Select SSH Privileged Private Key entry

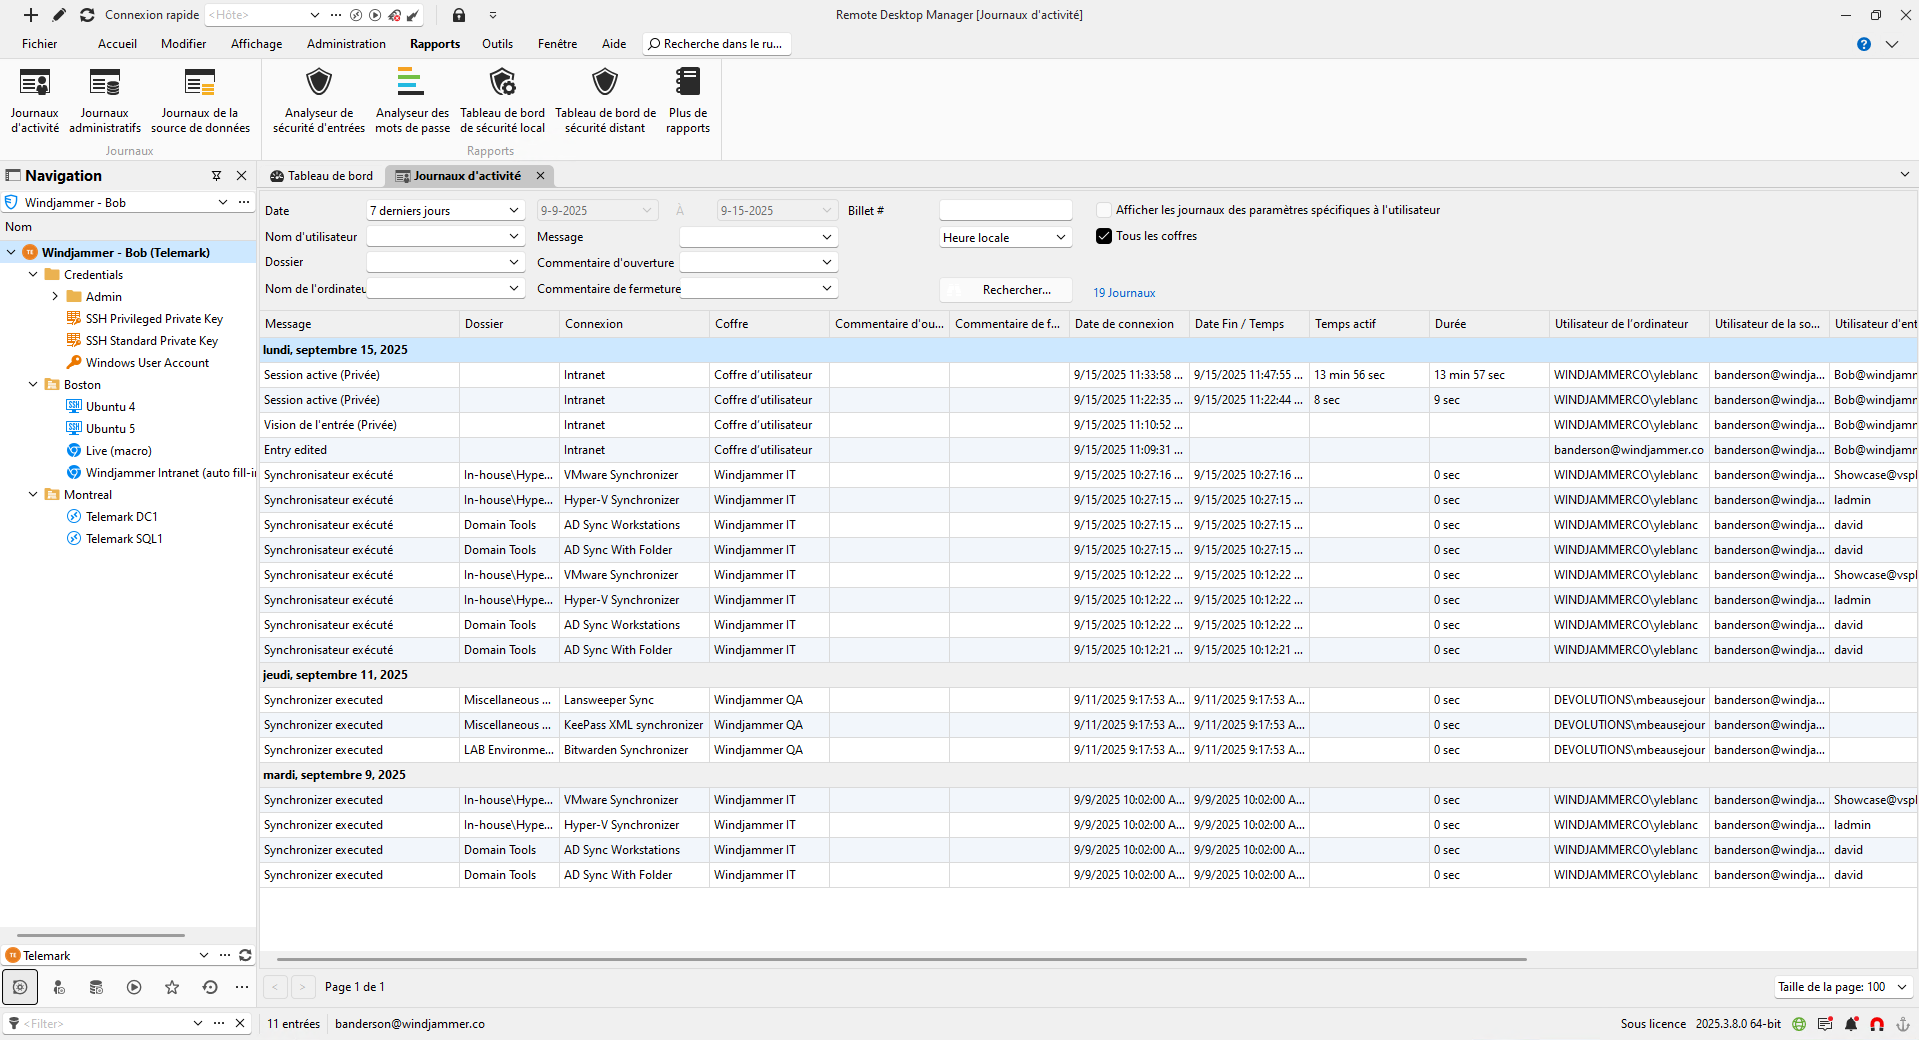point(154,318)
